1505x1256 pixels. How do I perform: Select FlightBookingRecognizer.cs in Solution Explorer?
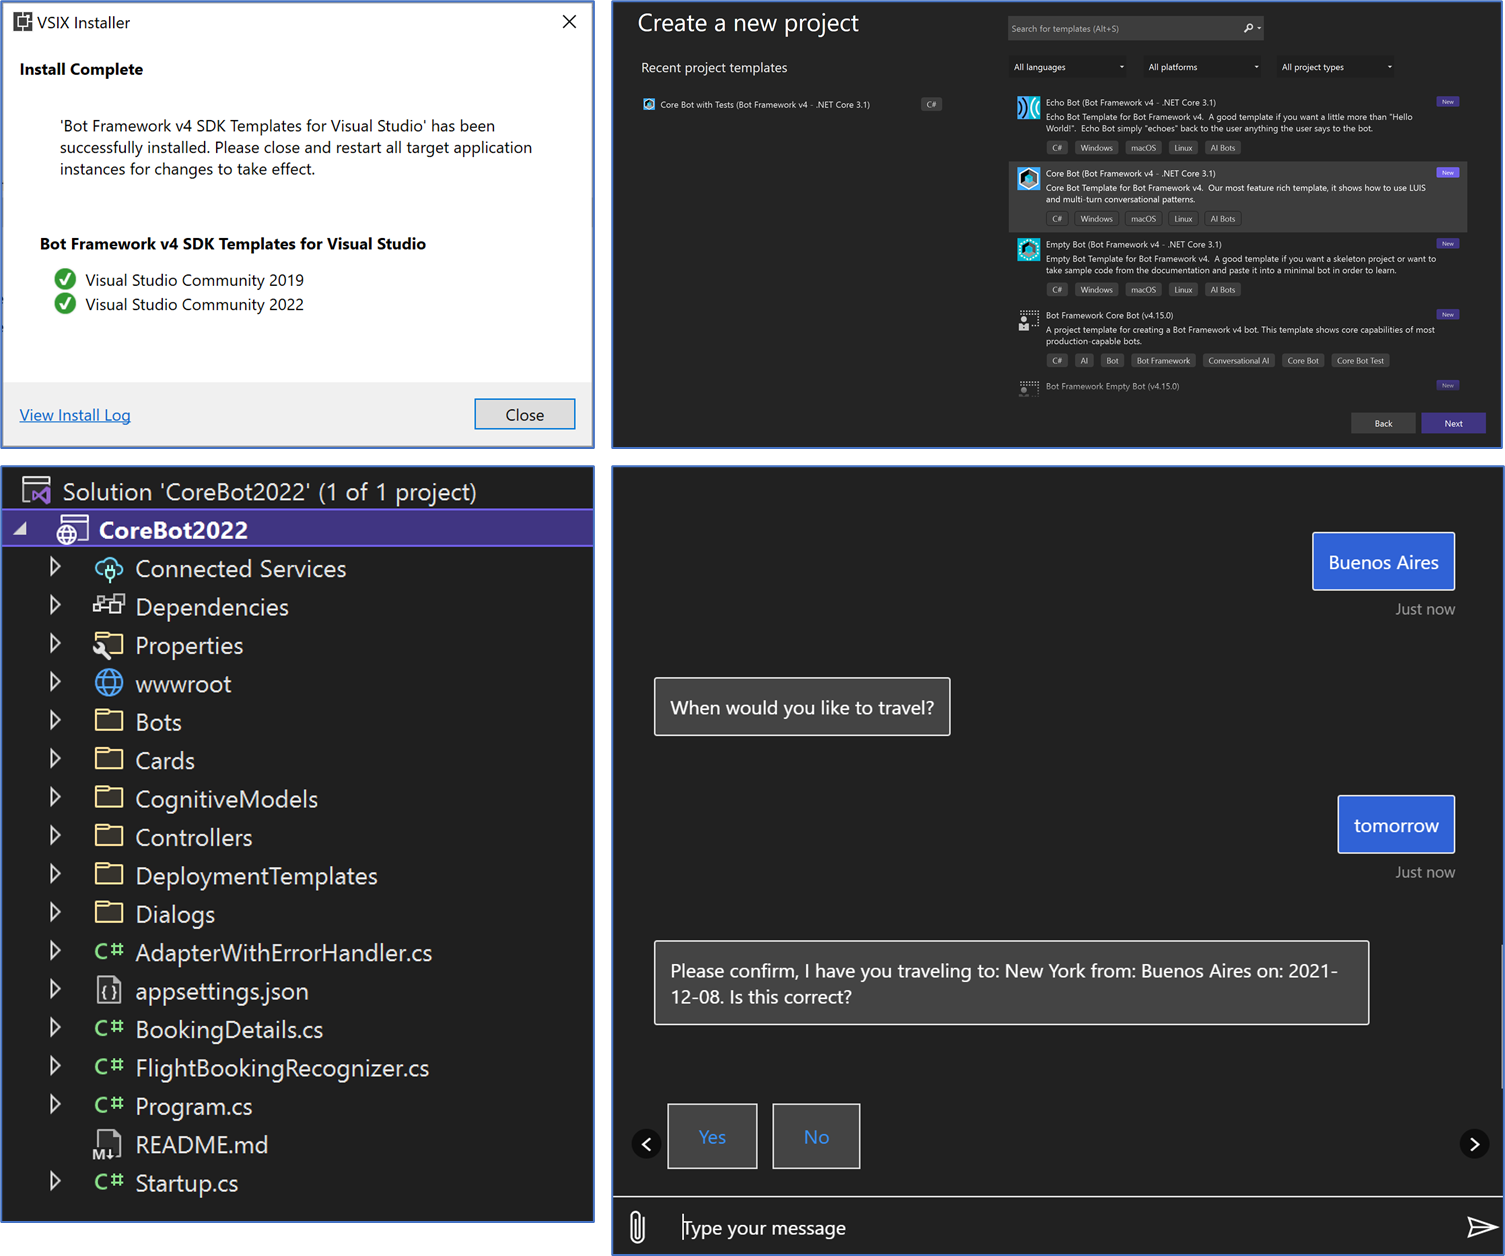click(x=282, y=1067)
